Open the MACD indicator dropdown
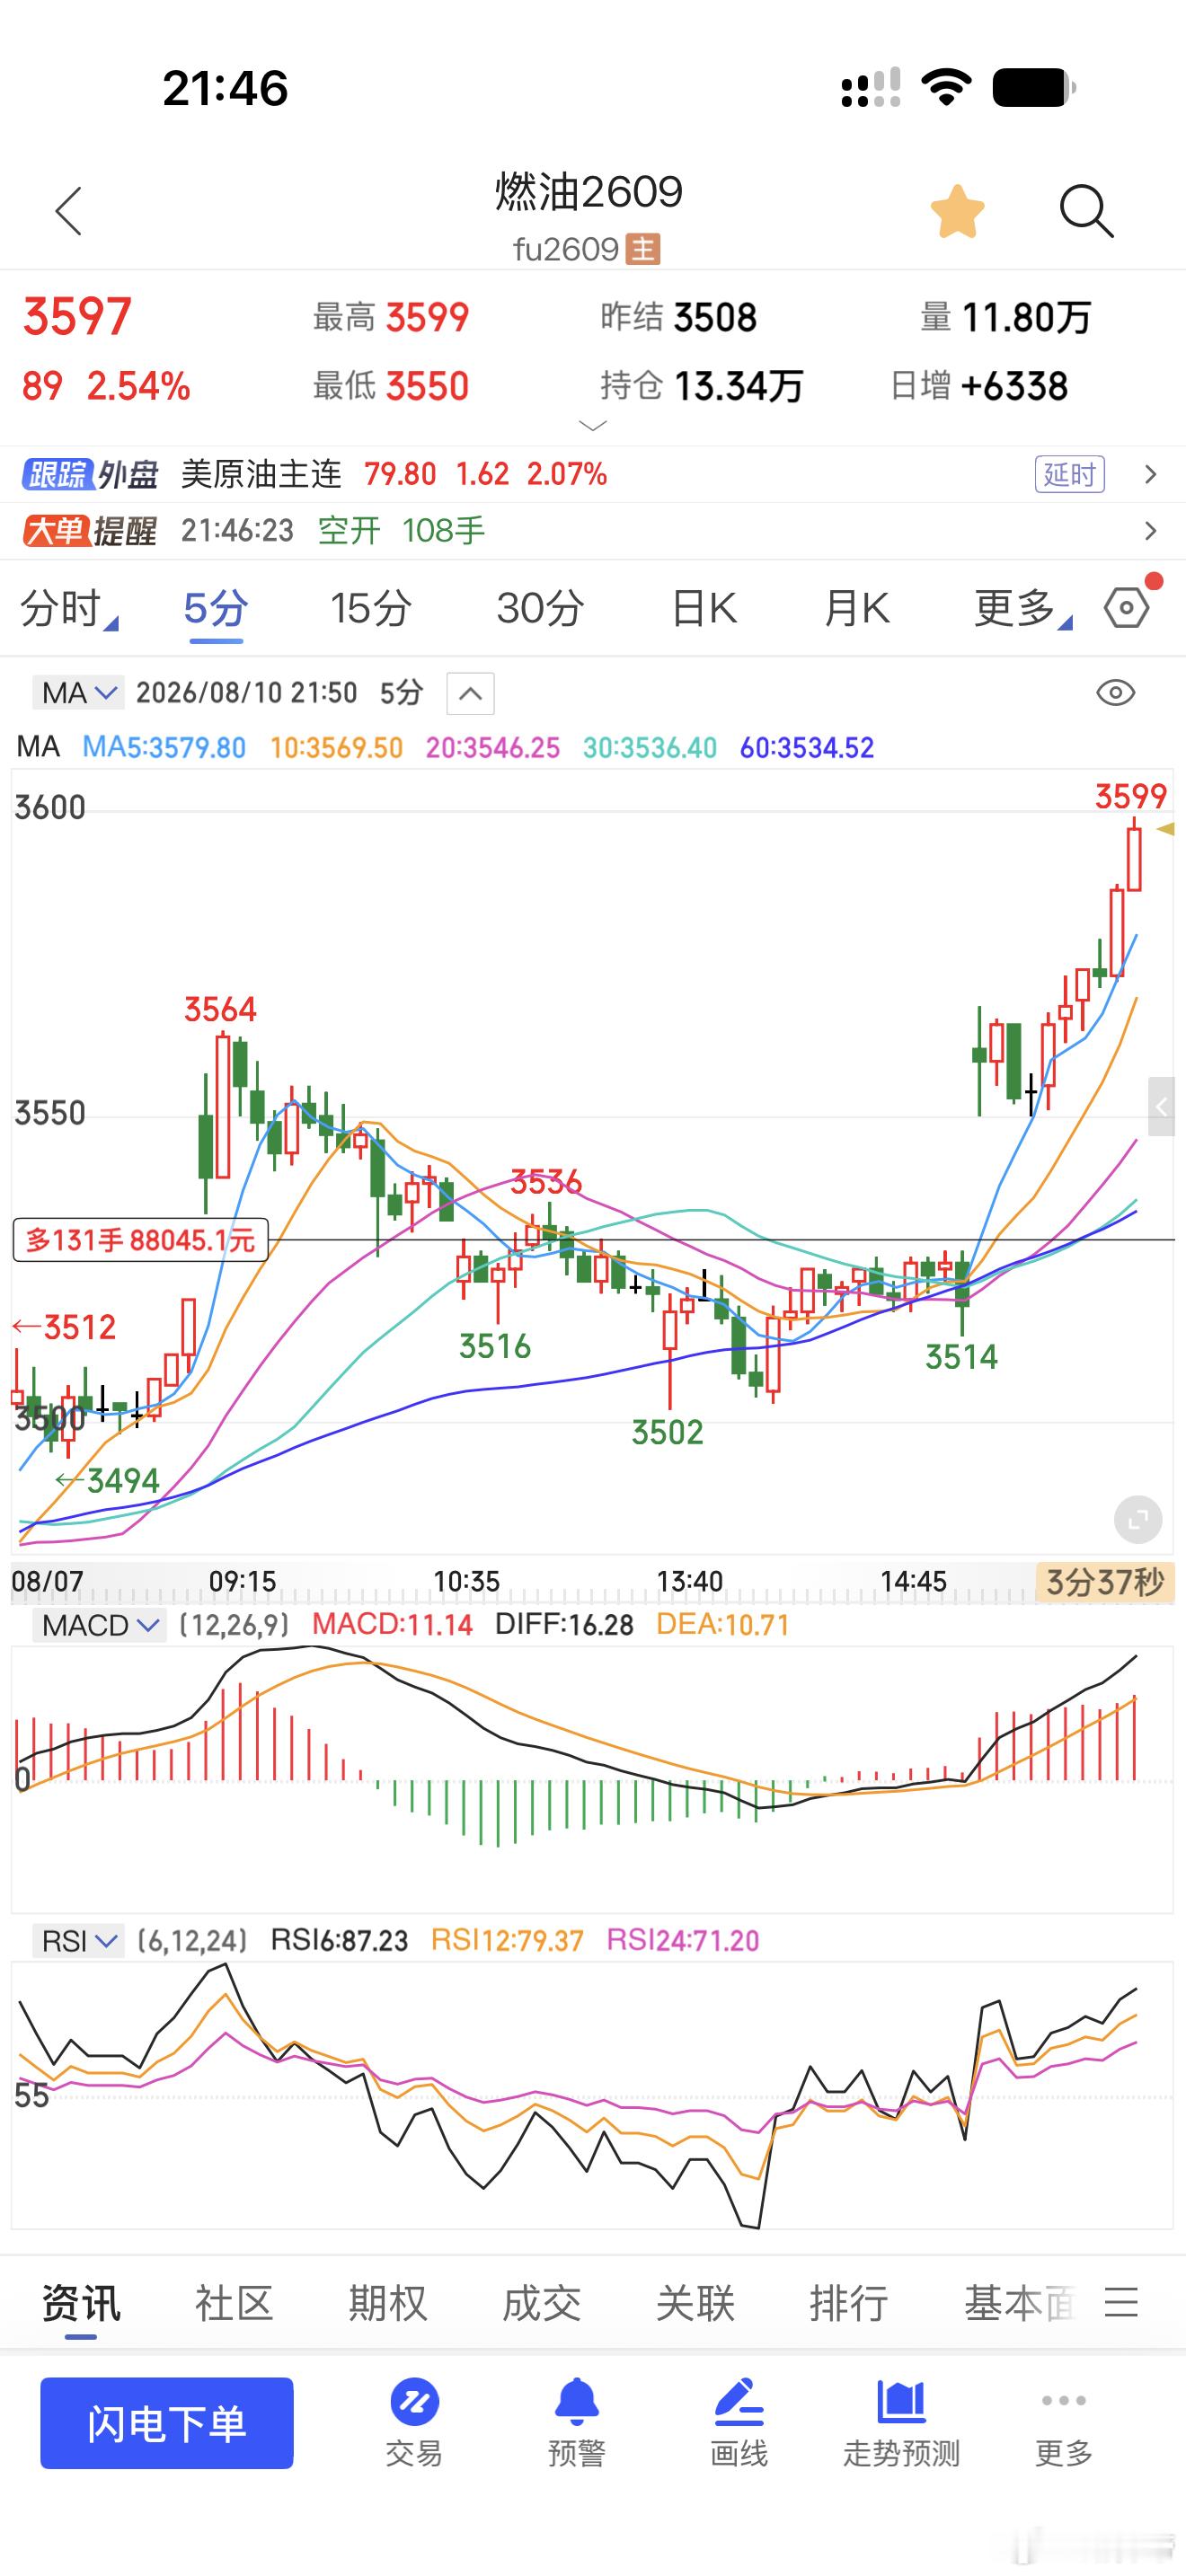Viewport: 1186px width, 2576px height. [98, 1625]
